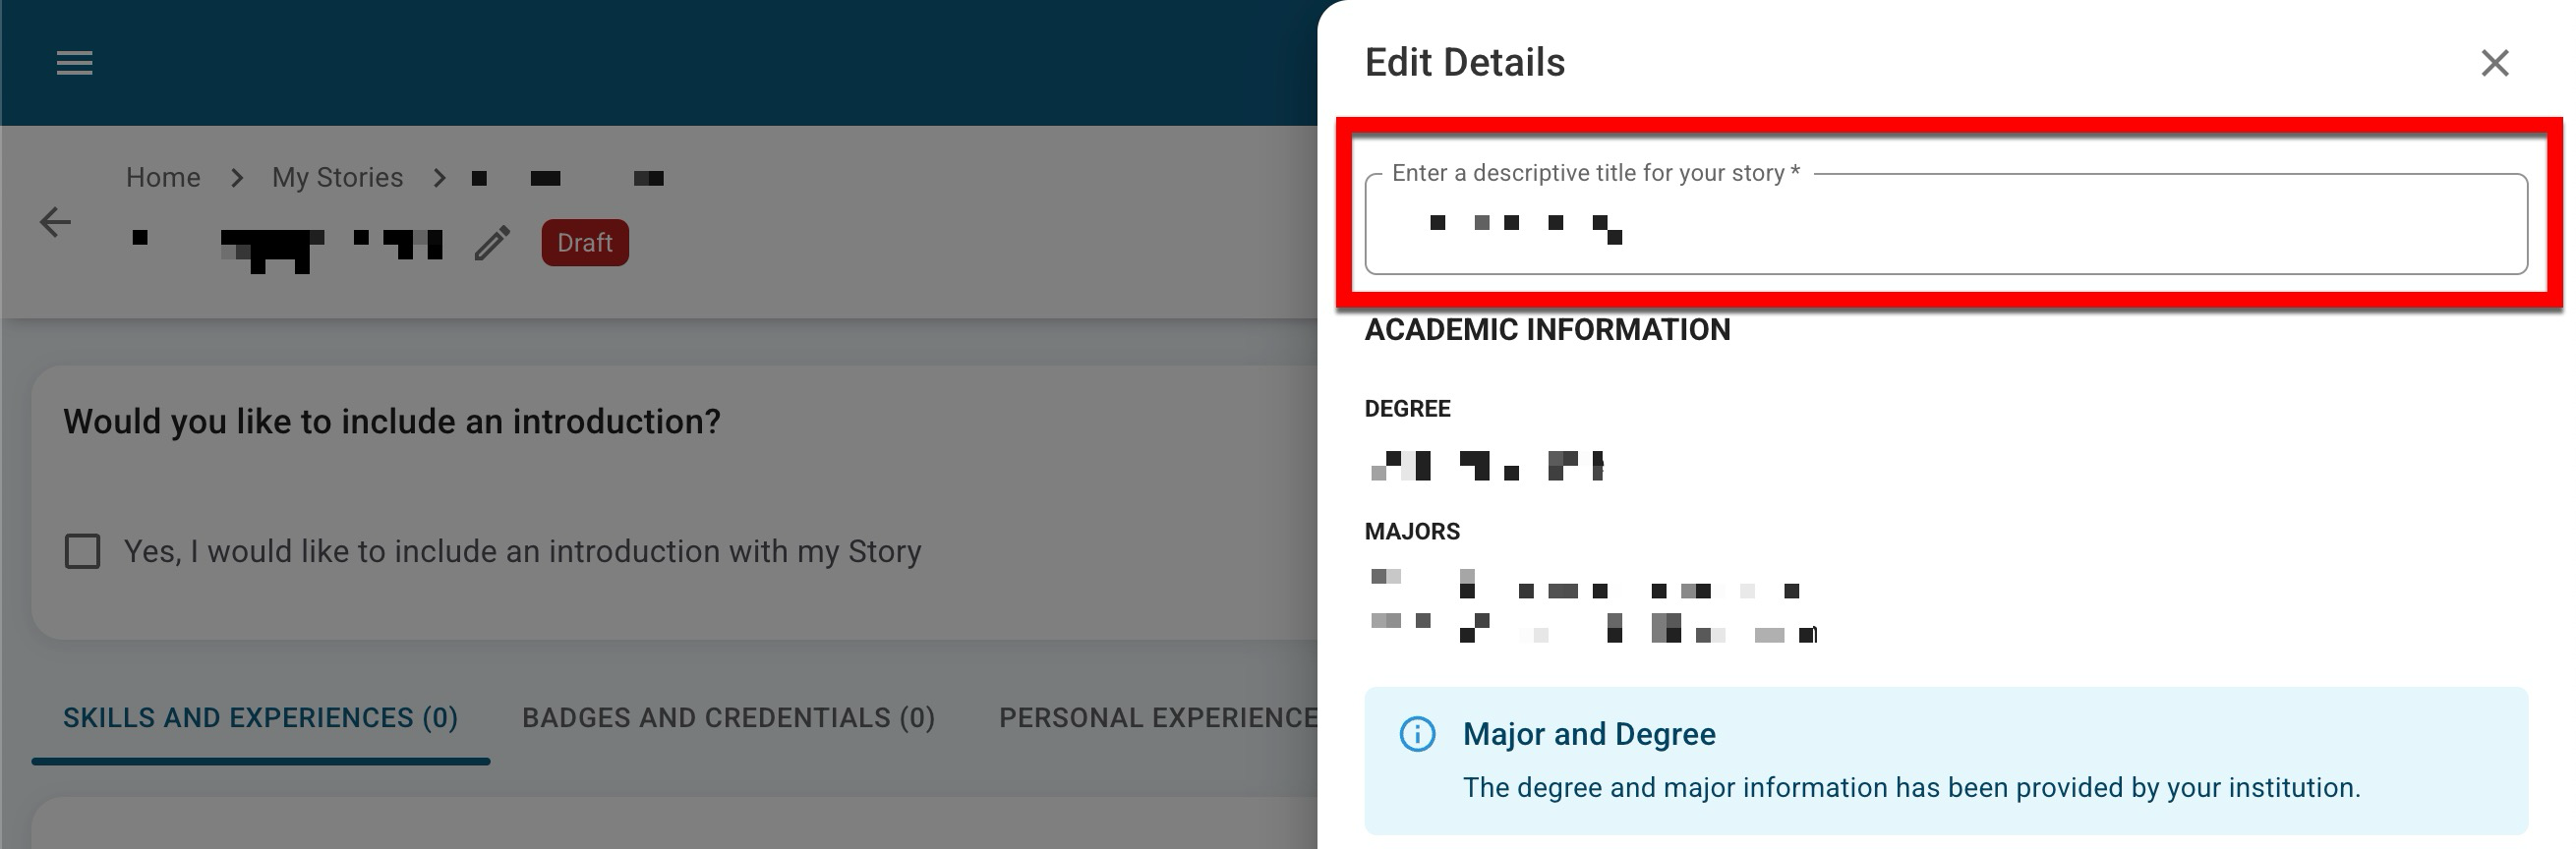Switch to the Personal Experience tab
This screenshot has height=849, width=2576.
click(1157, 718)
